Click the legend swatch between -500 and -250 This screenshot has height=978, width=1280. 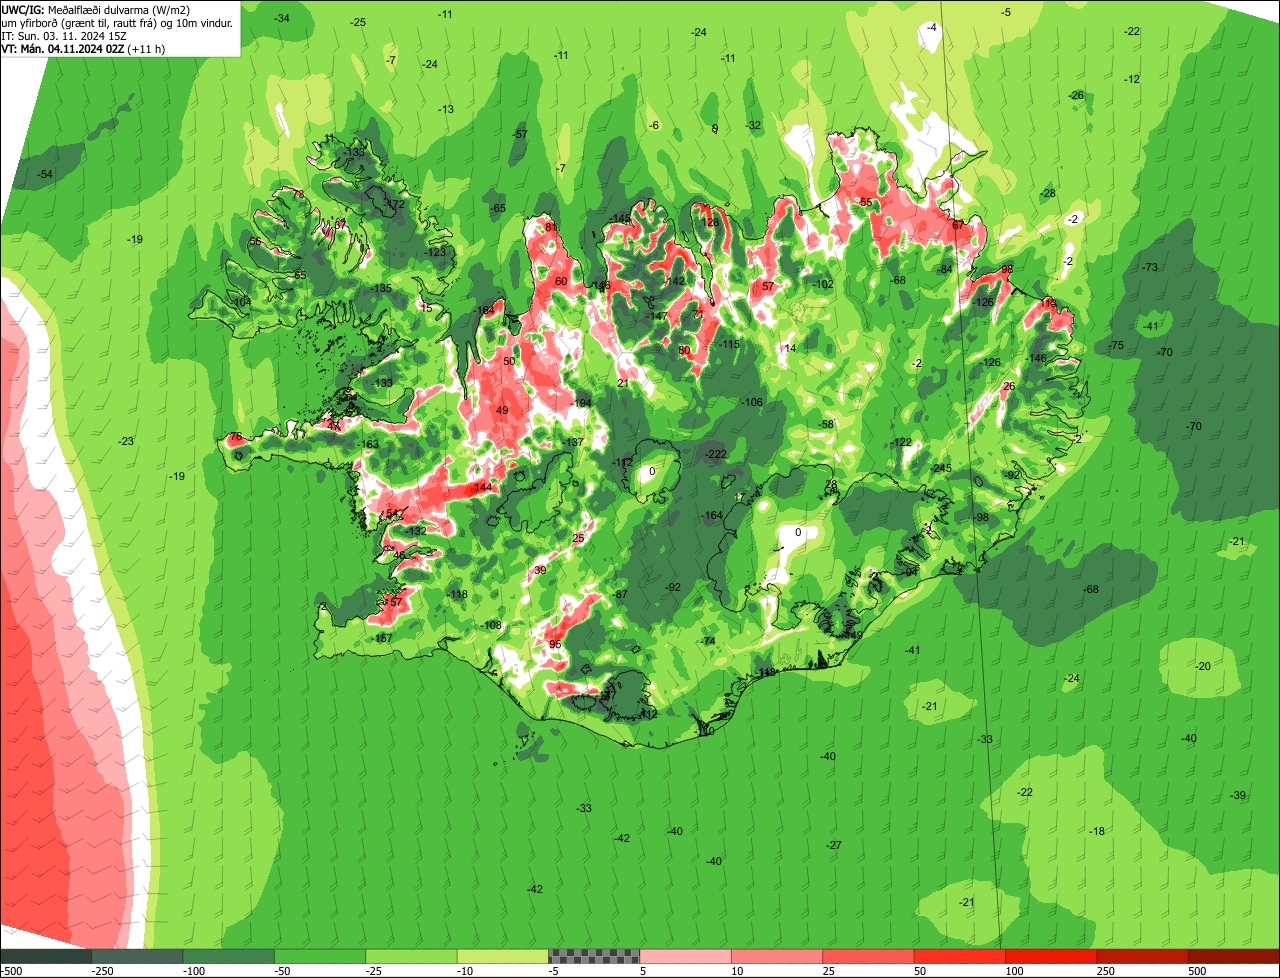tap(46, 956)
